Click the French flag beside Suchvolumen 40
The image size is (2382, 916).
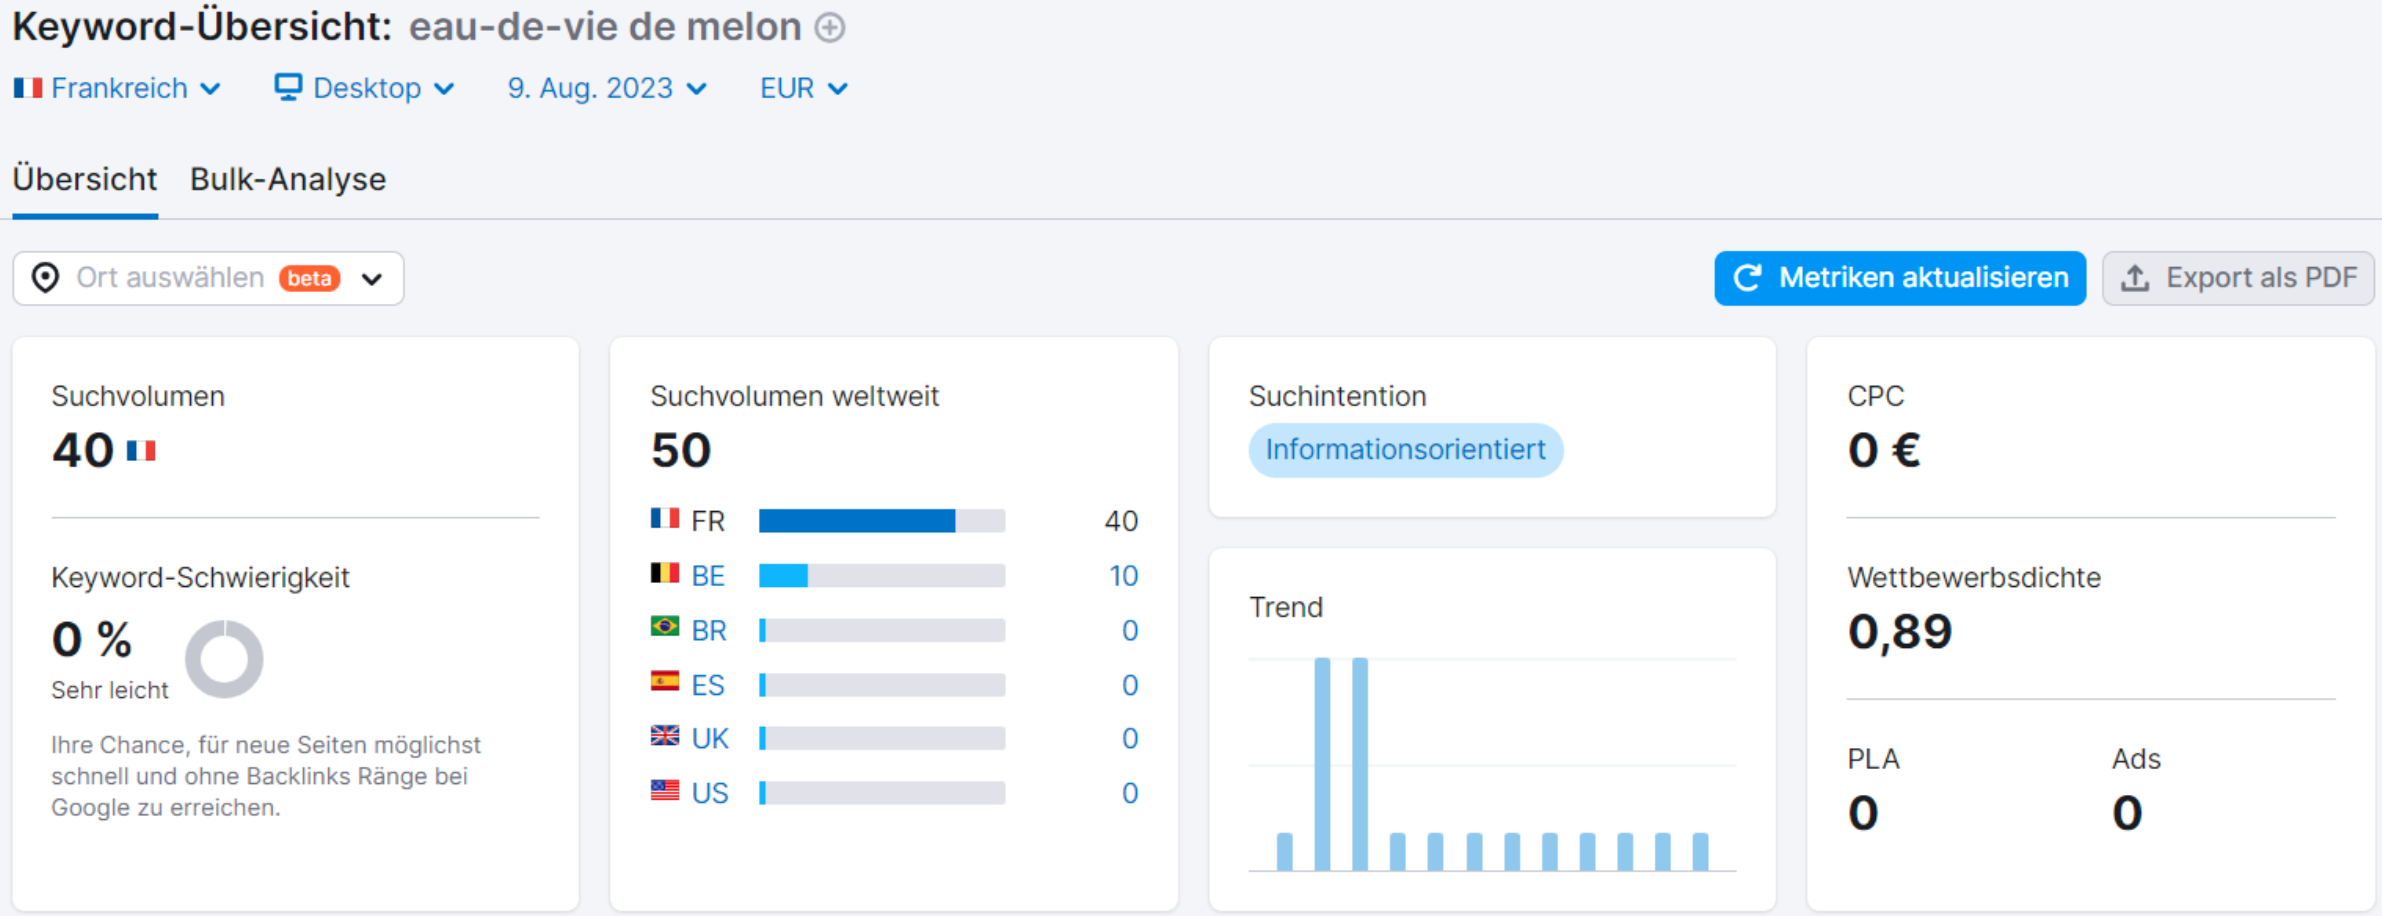[141, 451]
